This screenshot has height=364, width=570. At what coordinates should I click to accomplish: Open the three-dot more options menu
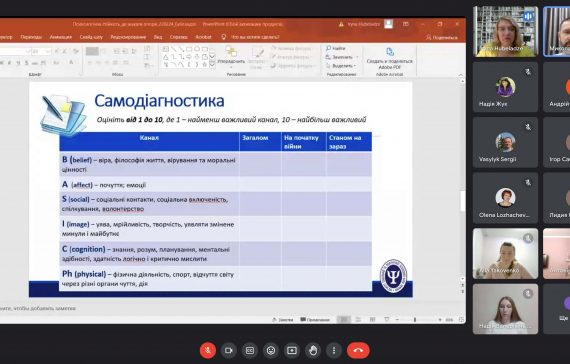pos(334,351)
